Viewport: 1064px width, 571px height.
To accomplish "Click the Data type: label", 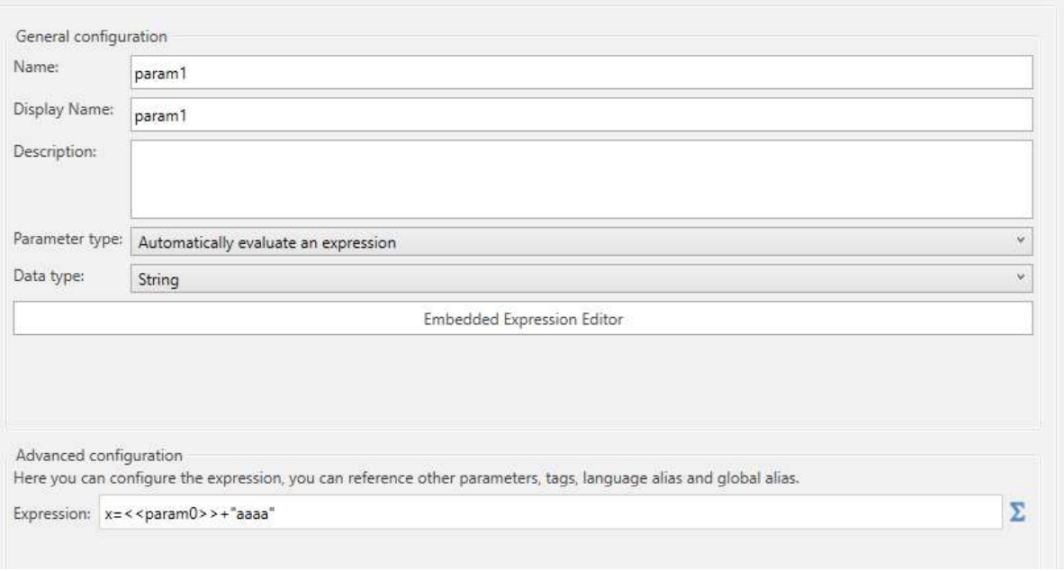I will click(x=49, y=276).
